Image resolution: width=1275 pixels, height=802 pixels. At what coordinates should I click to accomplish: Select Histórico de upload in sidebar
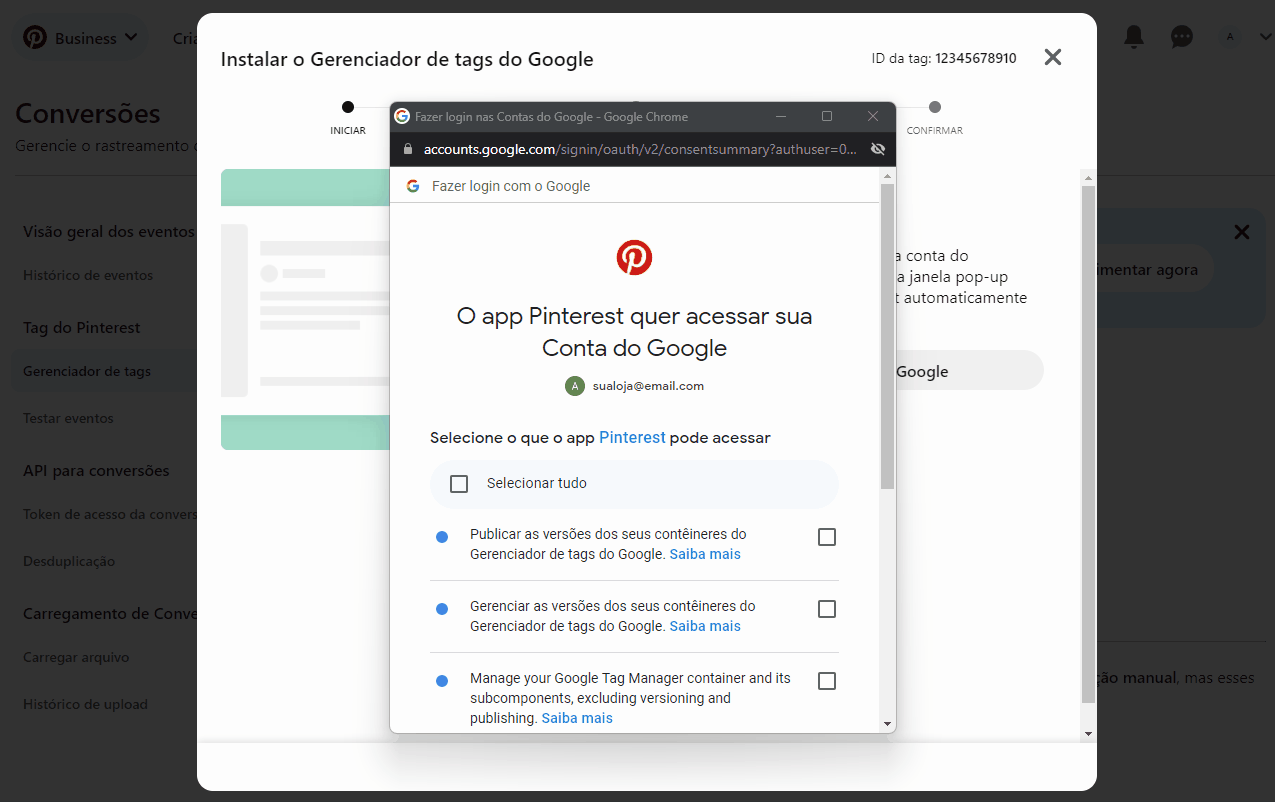[85, 704]
